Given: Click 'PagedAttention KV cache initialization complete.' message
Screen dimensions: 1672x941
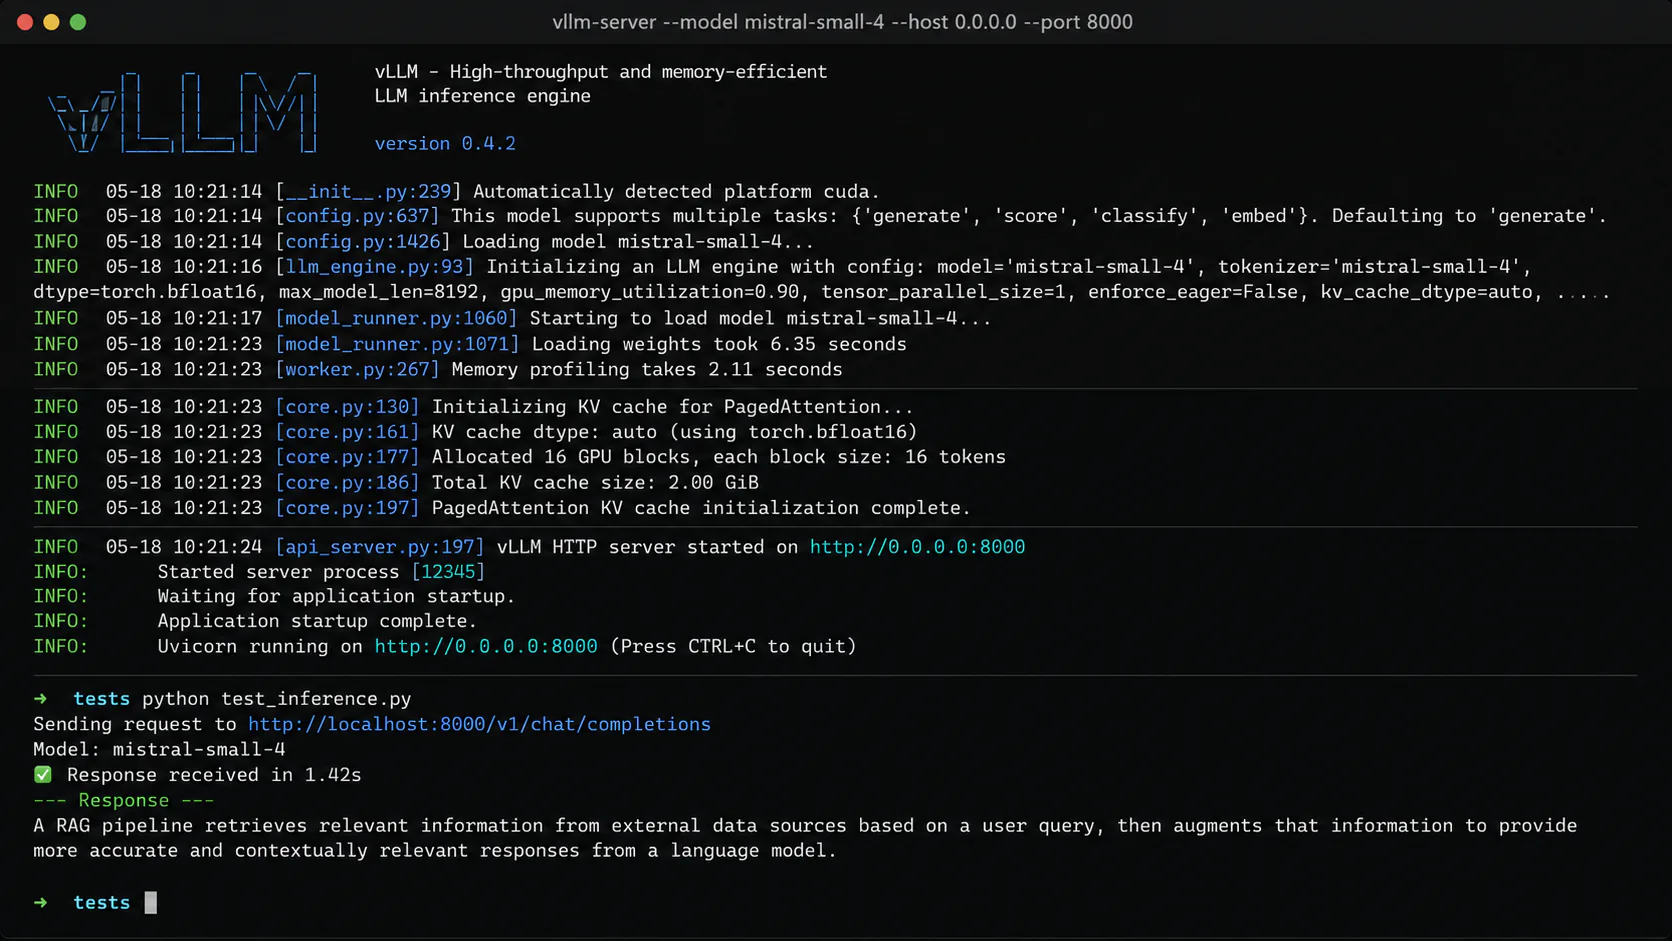Looking at the screenshot, I should (701, 508).
